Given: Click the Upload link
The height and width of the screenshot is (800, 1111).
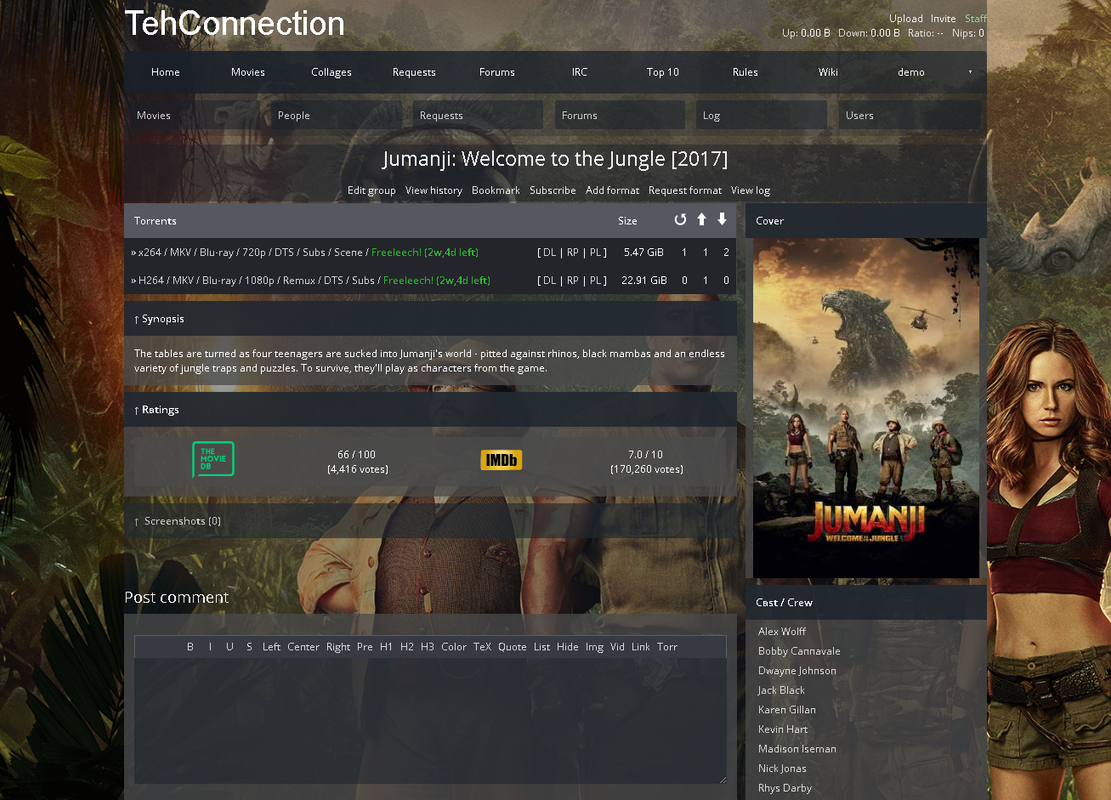Looking at the screenshot, I should pyautogui.click(x=906, y=18).
